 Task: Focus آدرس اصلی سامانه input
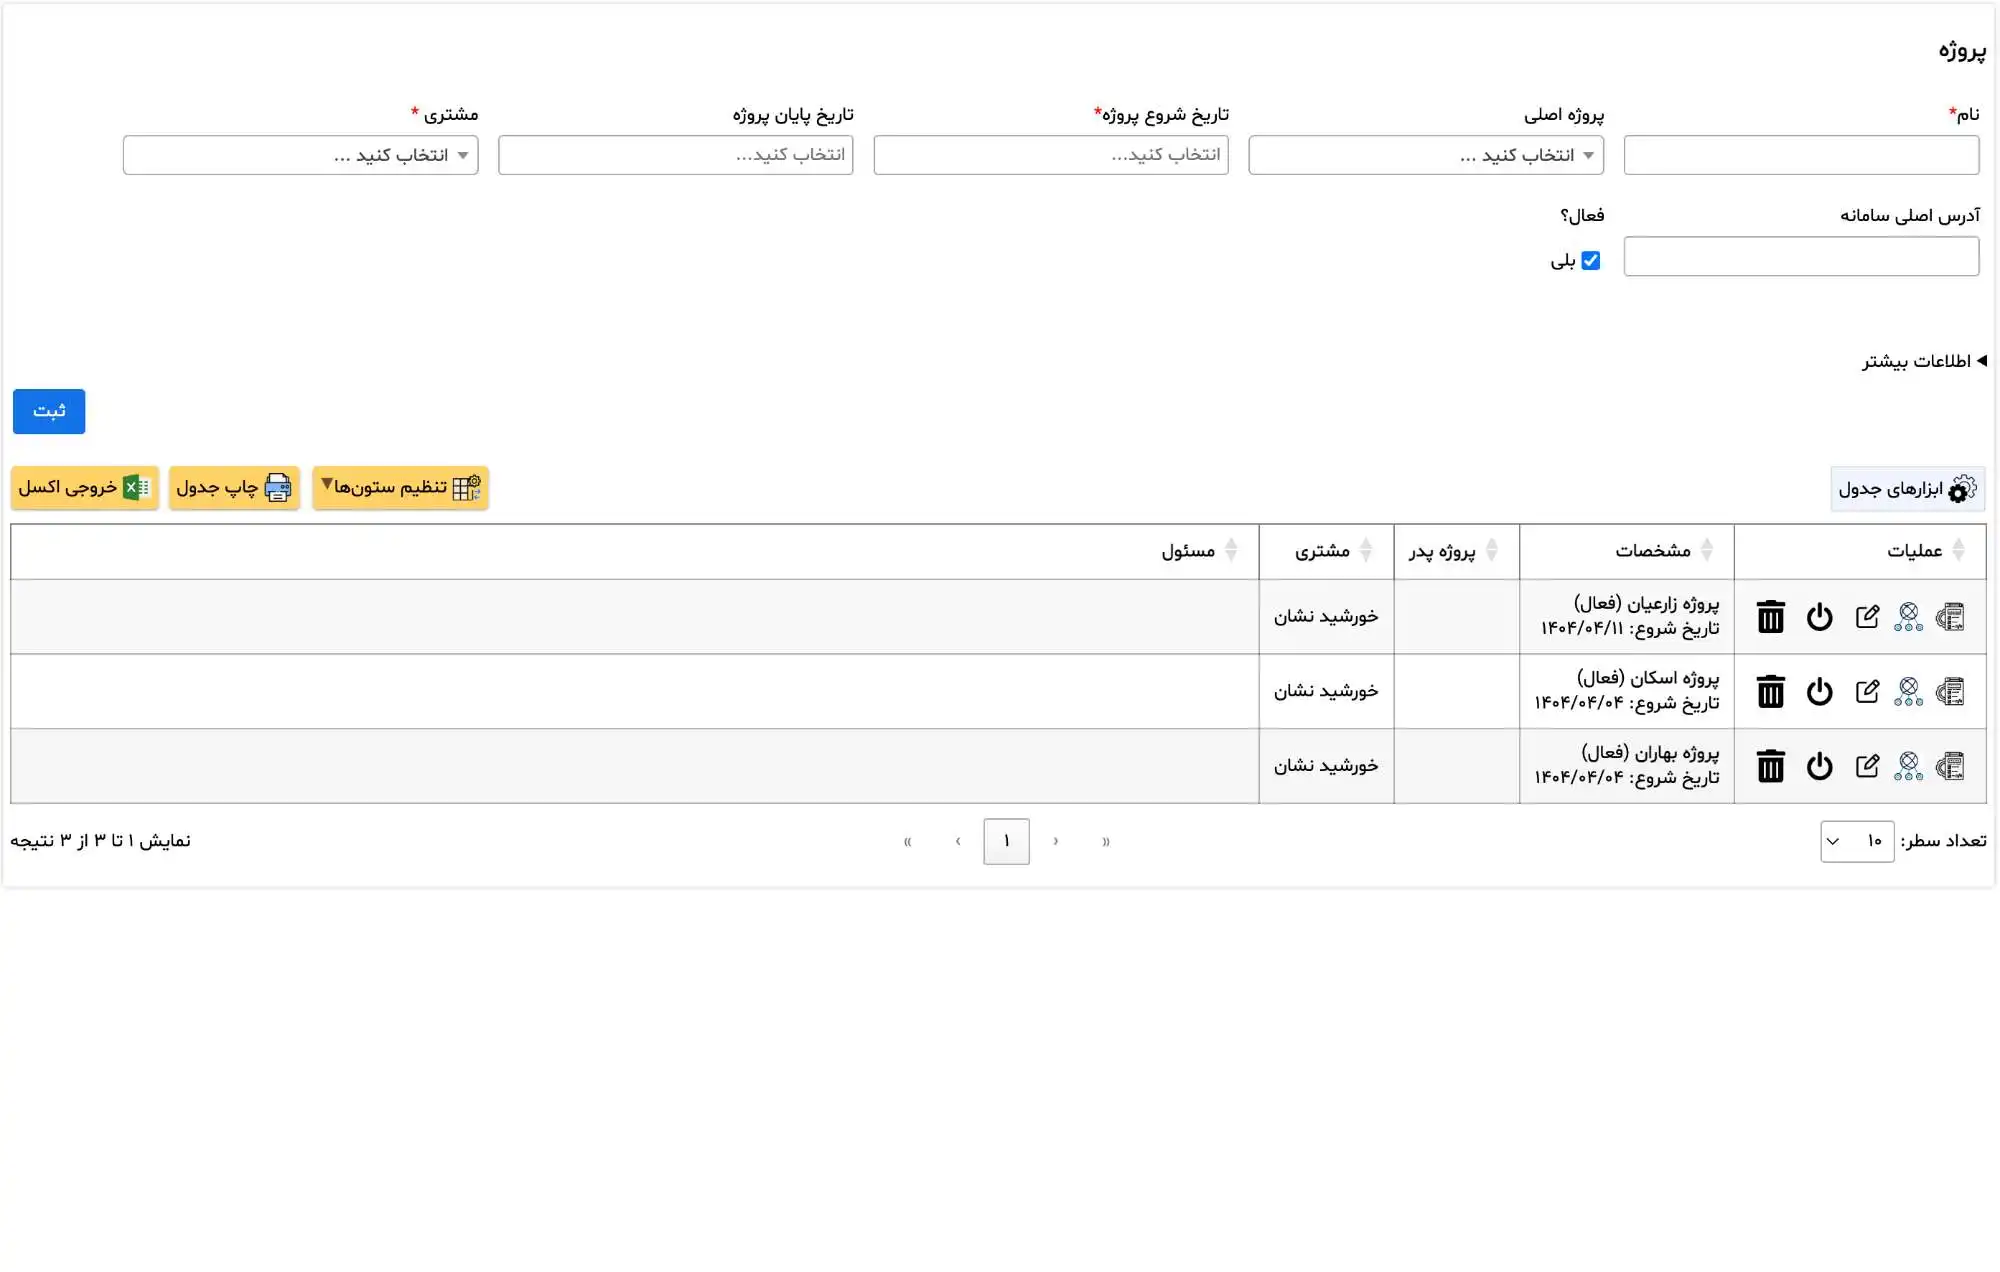tap(1801, 256)
